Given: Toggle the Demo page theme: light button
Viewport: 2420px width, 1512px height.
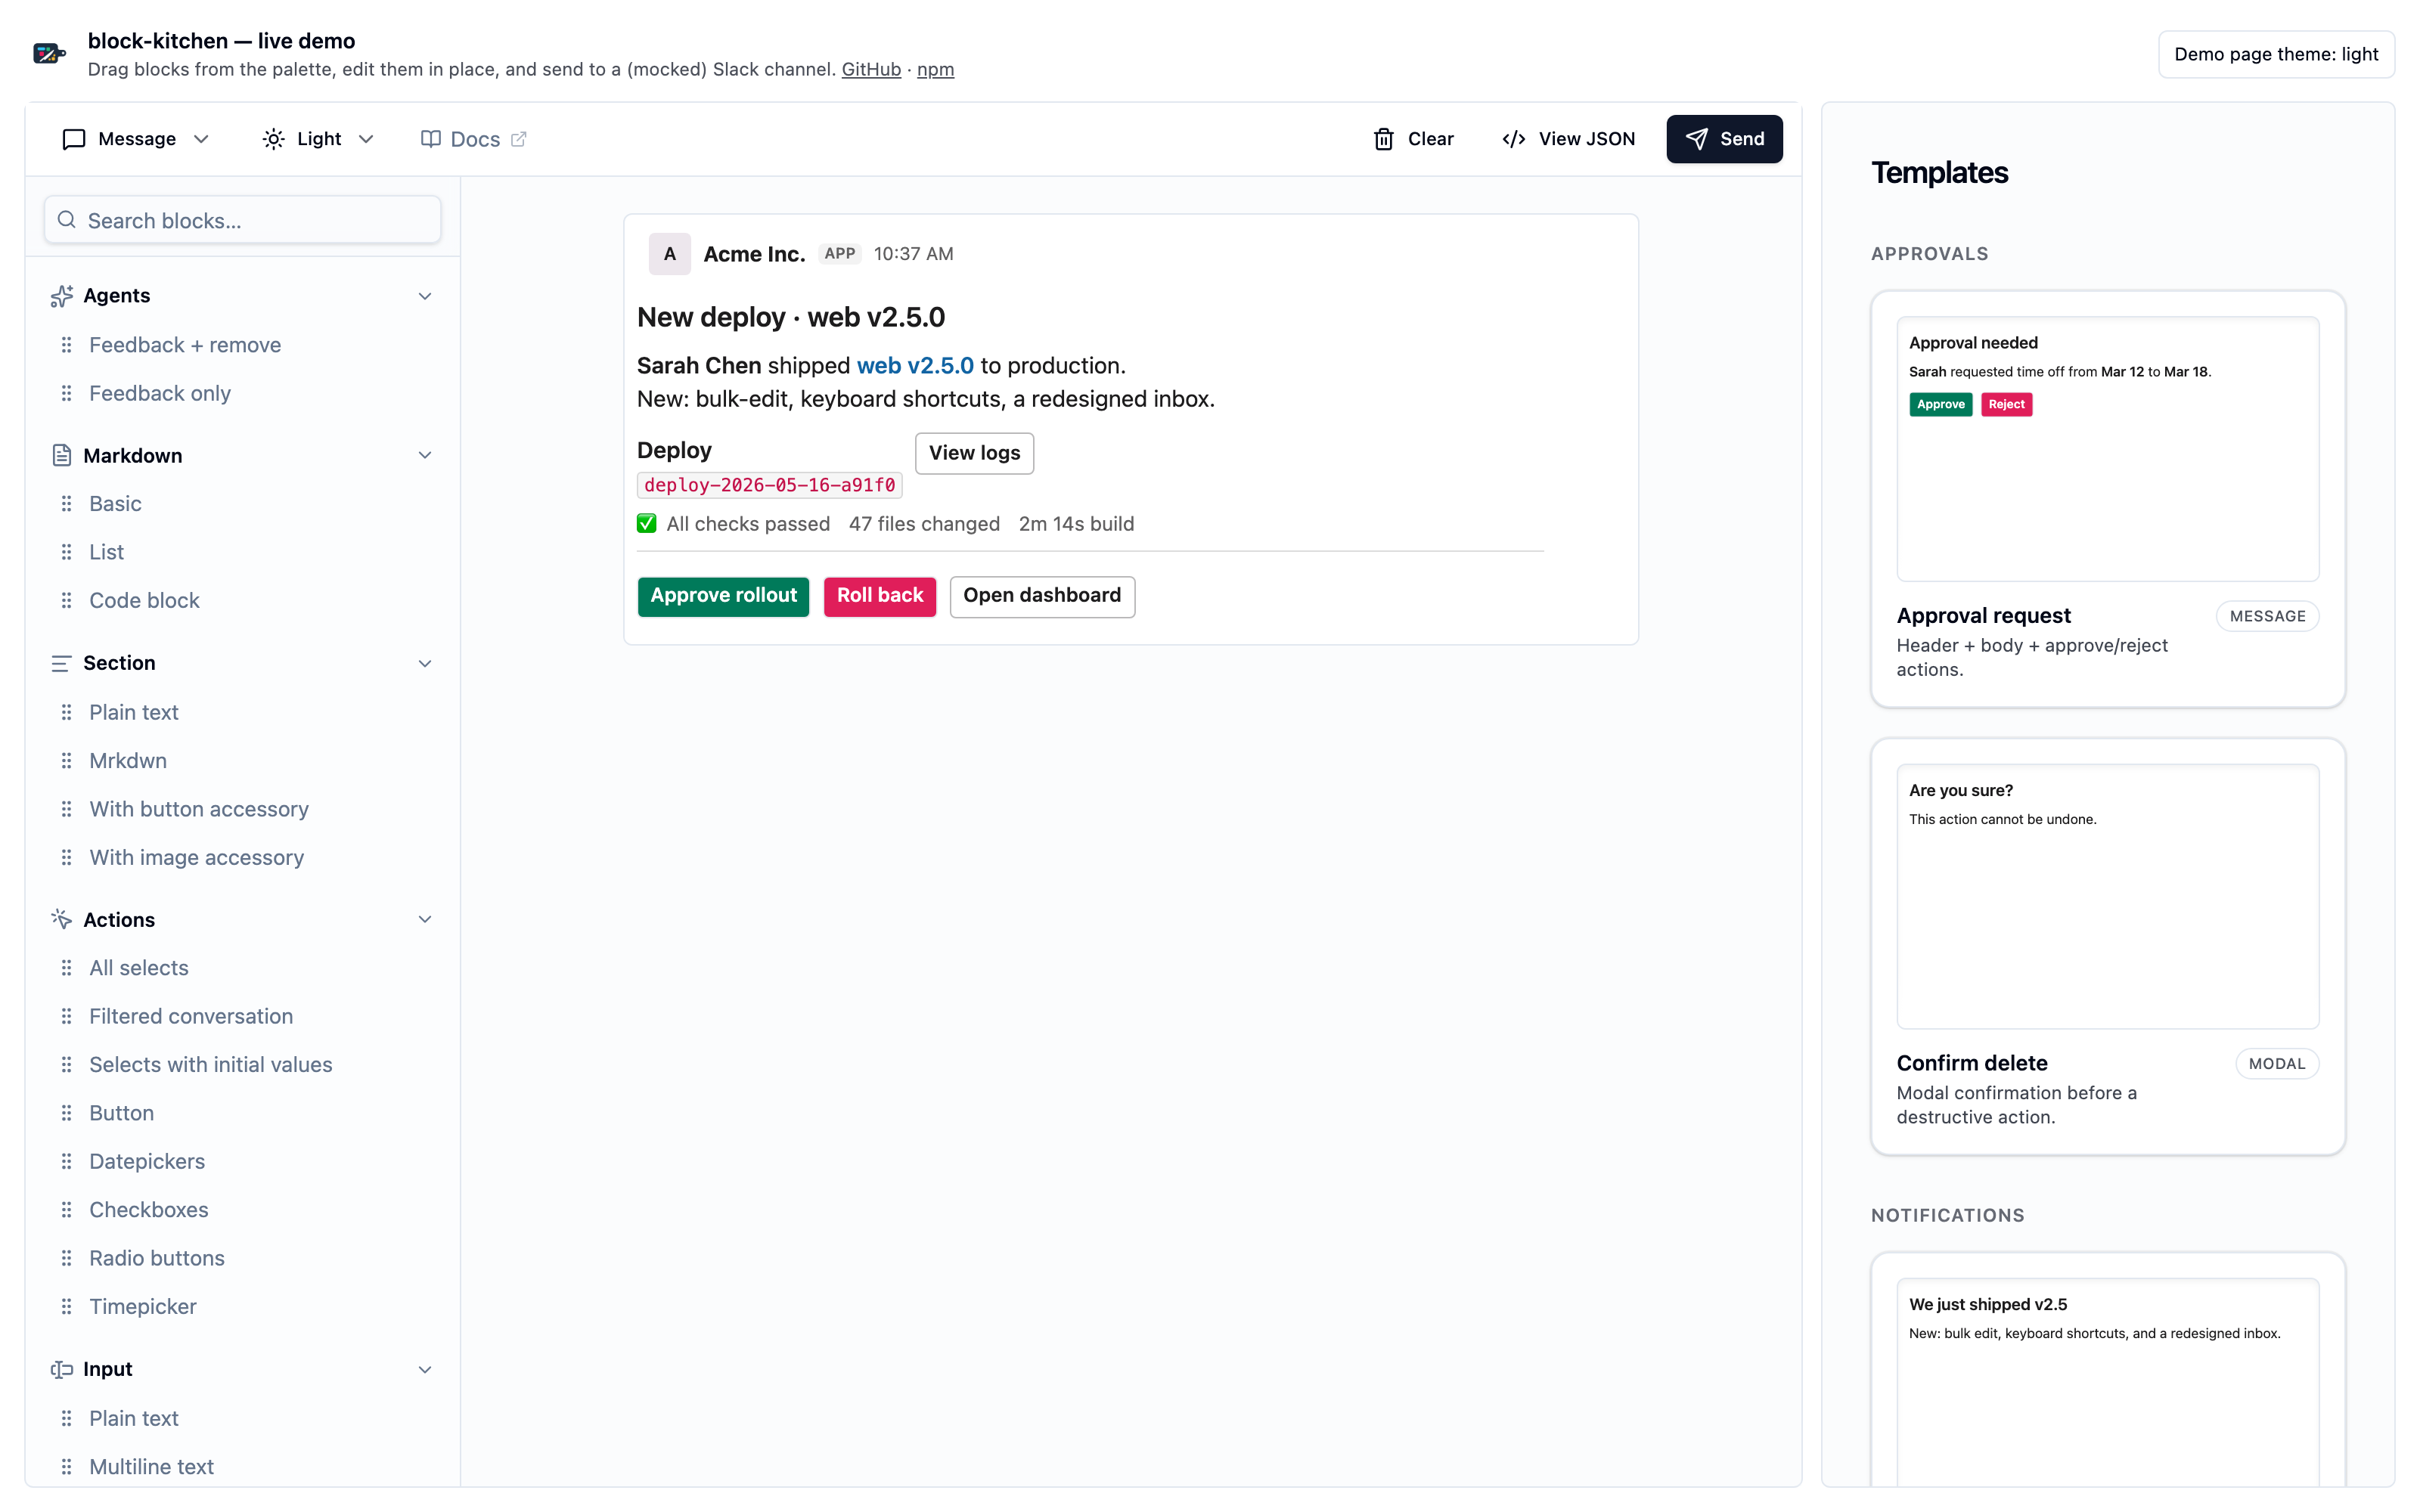Looking at the screenshot, I should pos(2276,54).
